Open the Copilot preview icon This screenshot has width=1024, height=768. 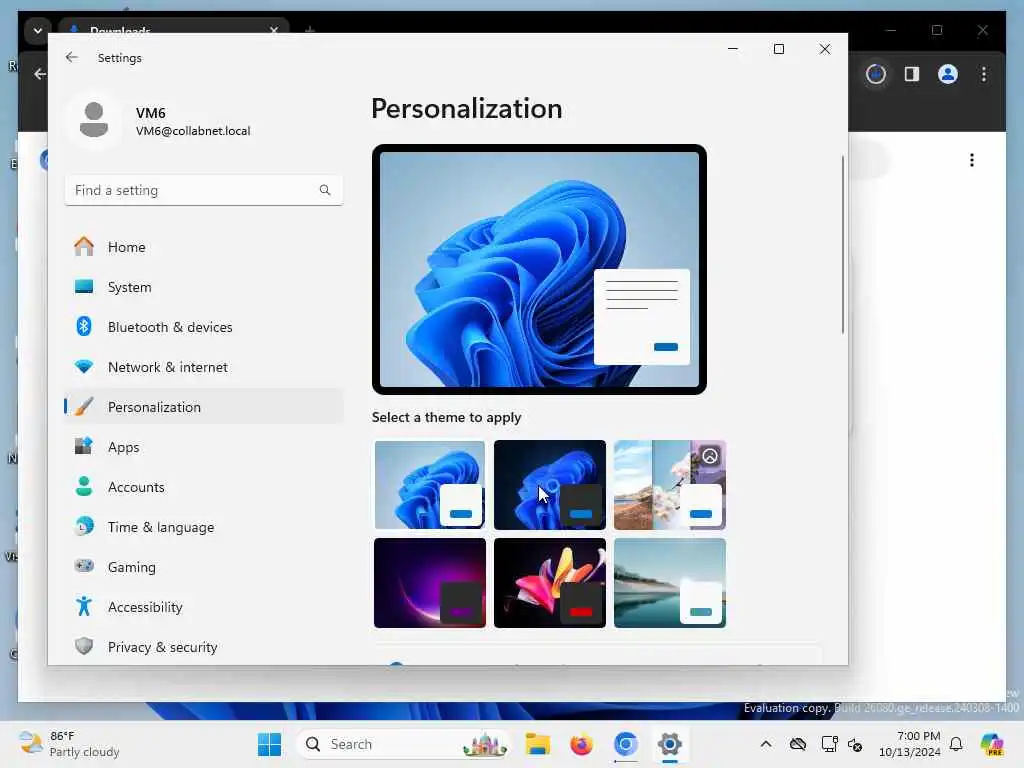pyautogui.click(x=992, y=744)
